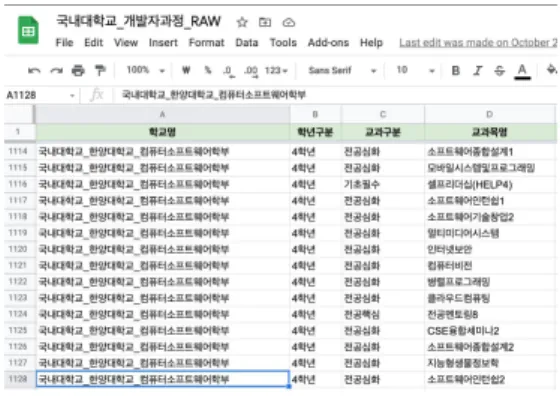560x396 pixels.
Task: Open the Last edit was made link
Action: pos(478,43)
